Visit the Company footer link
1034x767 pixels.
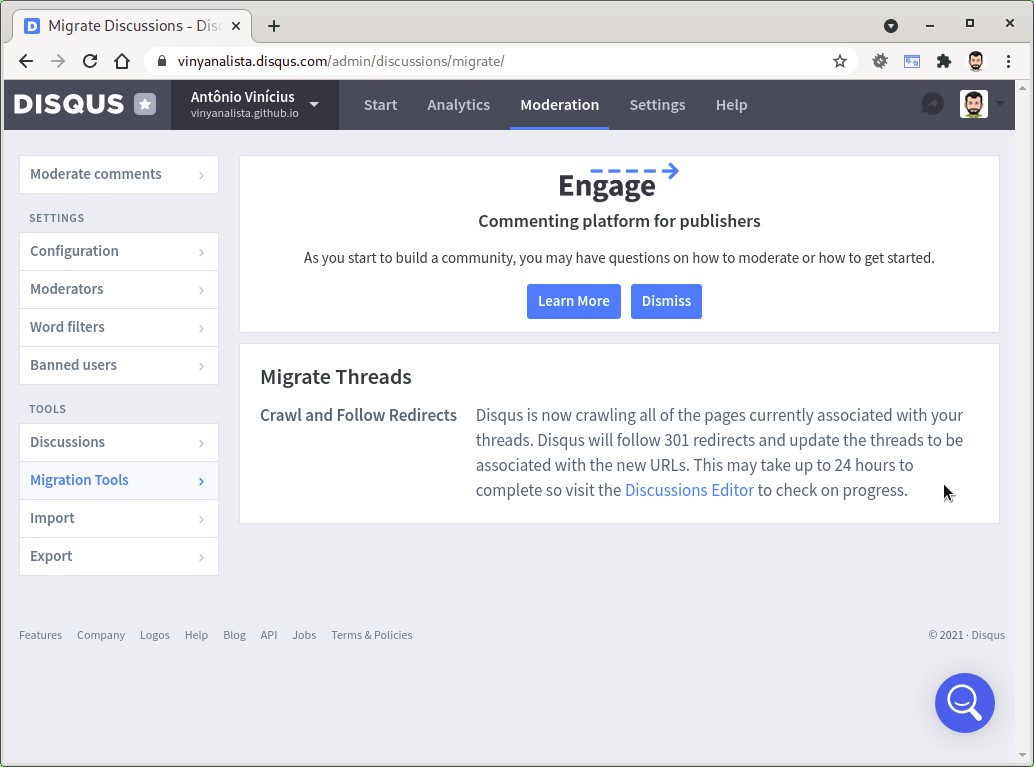click(101, 635)
